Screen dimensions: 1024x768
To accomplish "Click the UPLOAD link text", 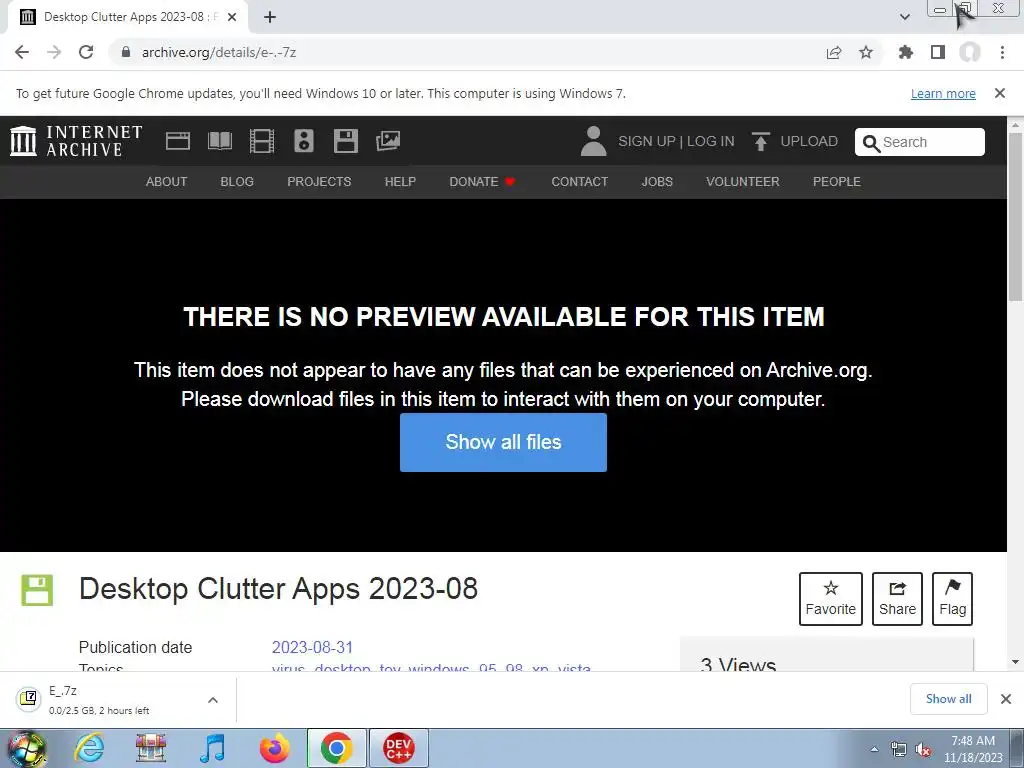I will coord(809,141).
